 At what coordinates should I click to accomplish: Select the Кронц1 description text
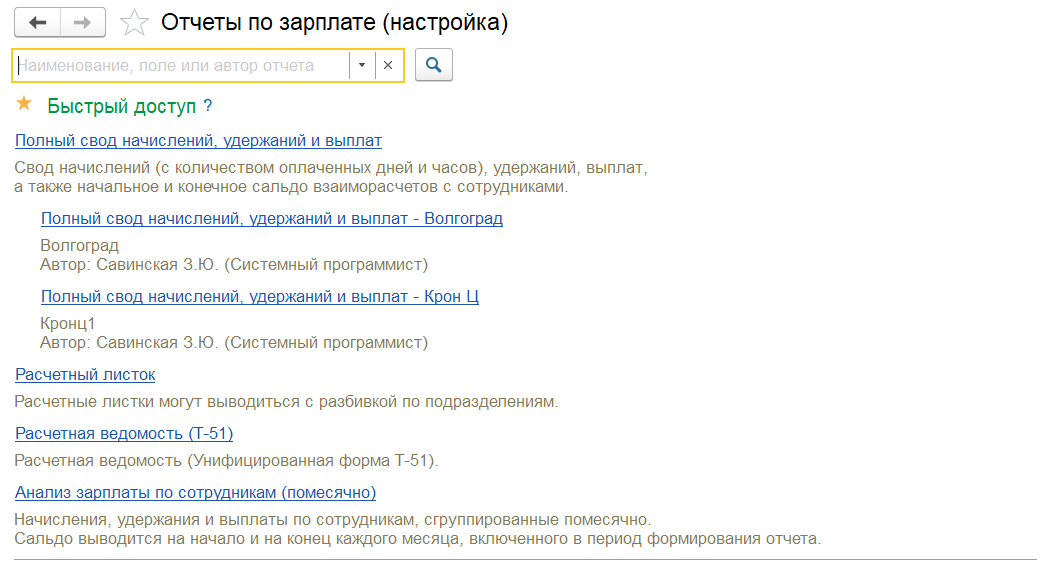point(68,323)
